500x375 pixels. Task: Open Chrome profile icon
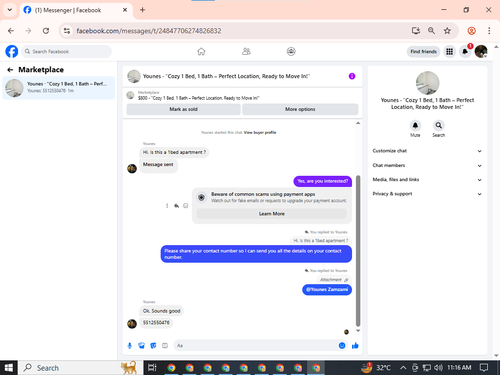[x=472, y=31]
